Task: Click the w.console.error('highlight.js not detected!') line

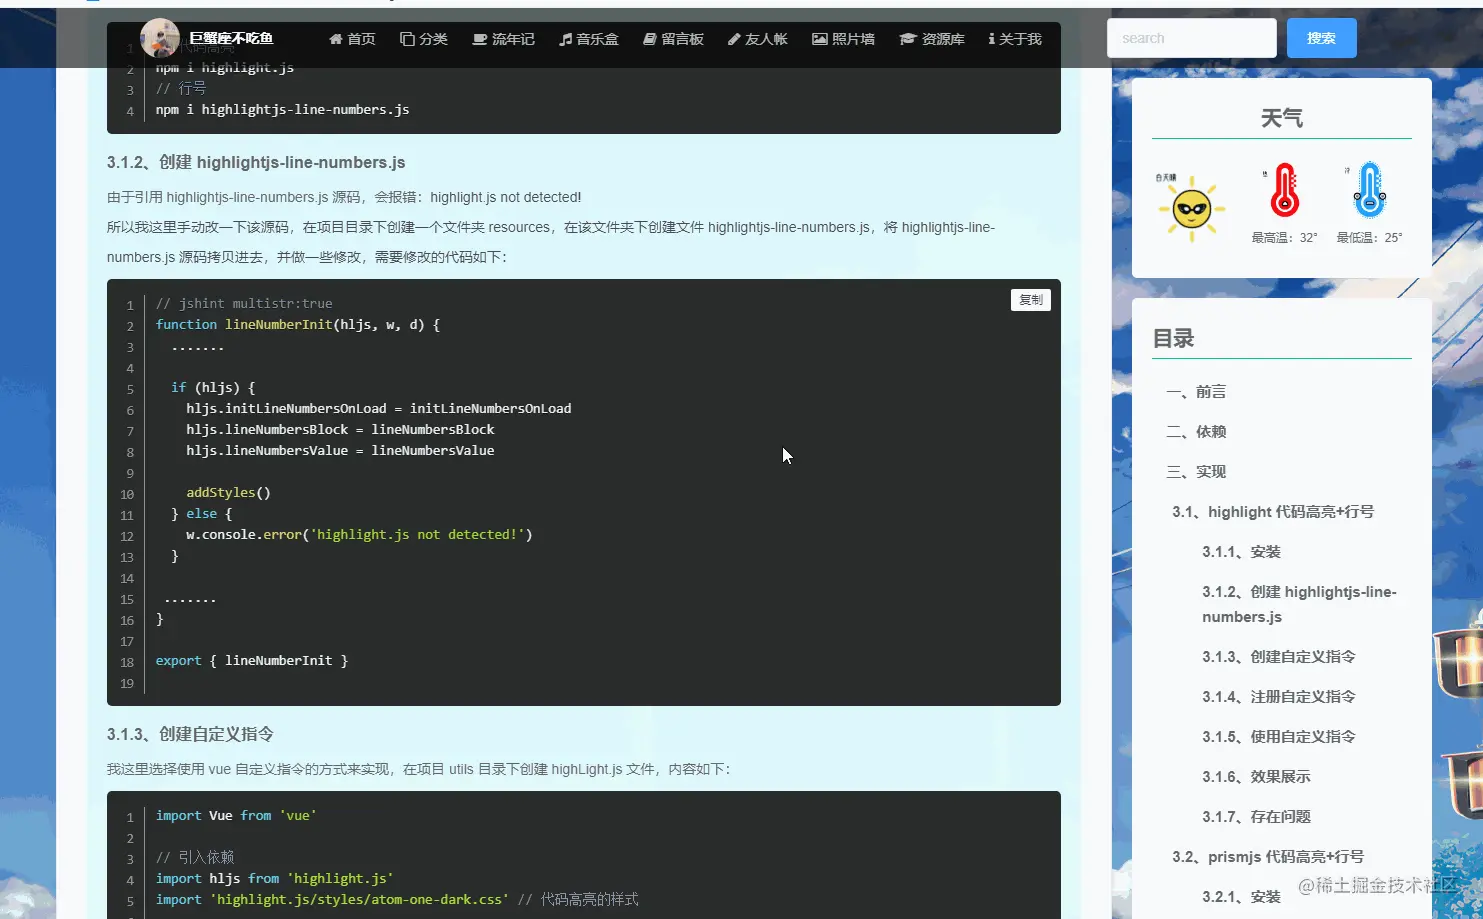Action: 359,535
